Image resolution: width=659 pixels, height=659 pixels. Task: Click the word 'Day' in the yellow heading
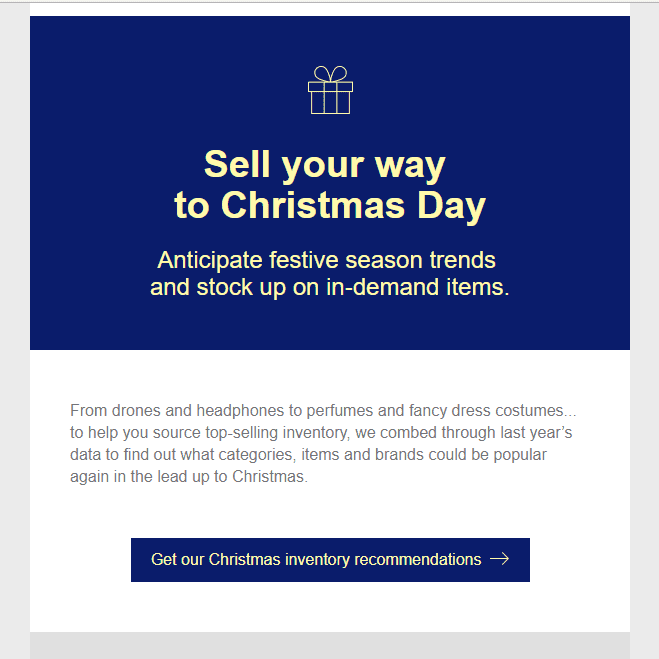pos(451,206)
